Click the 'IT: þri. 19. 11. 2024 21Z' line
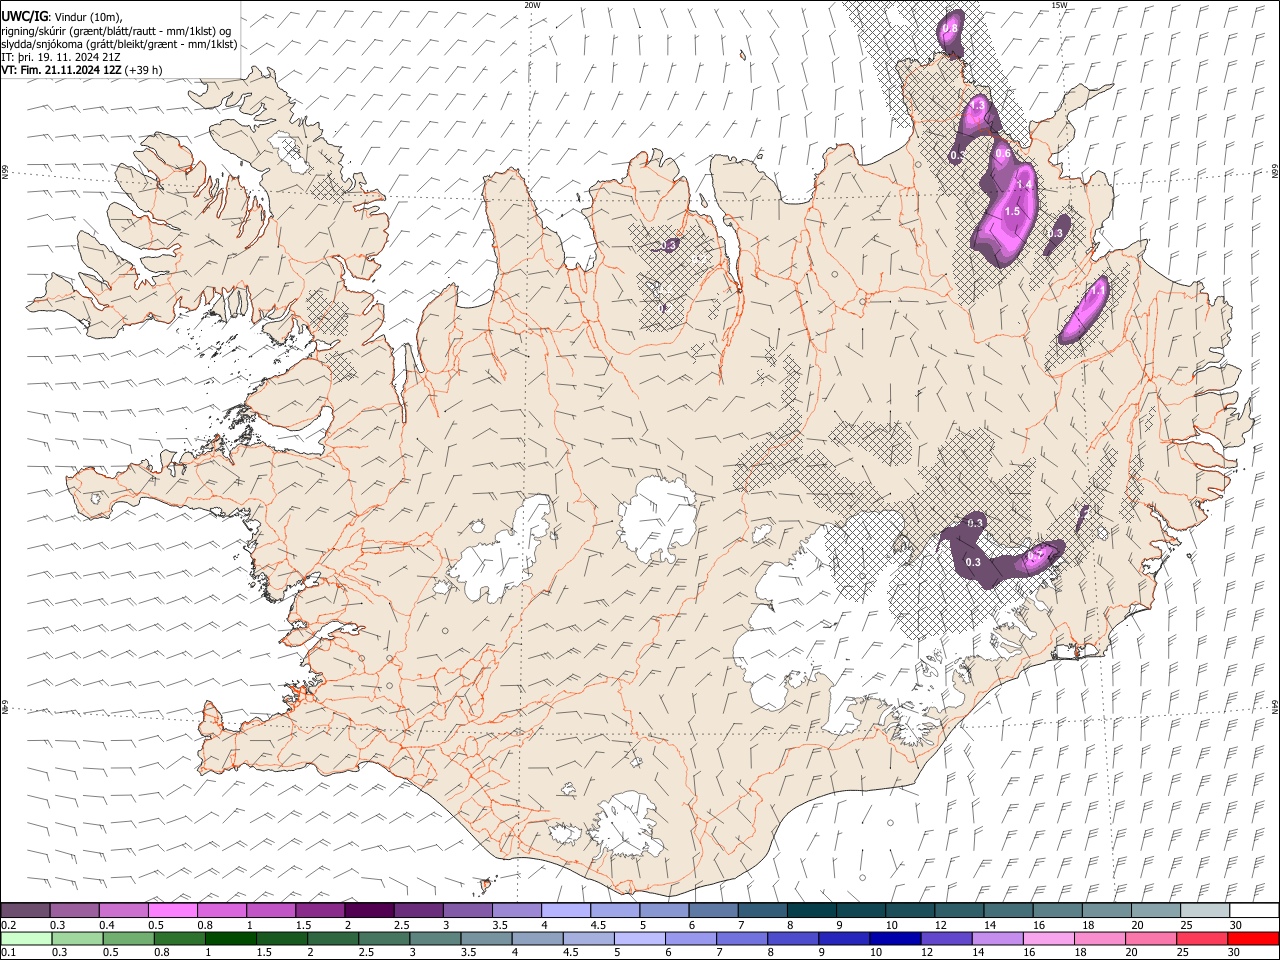The height and width of the screenshot is (960, 1280). 61,57
